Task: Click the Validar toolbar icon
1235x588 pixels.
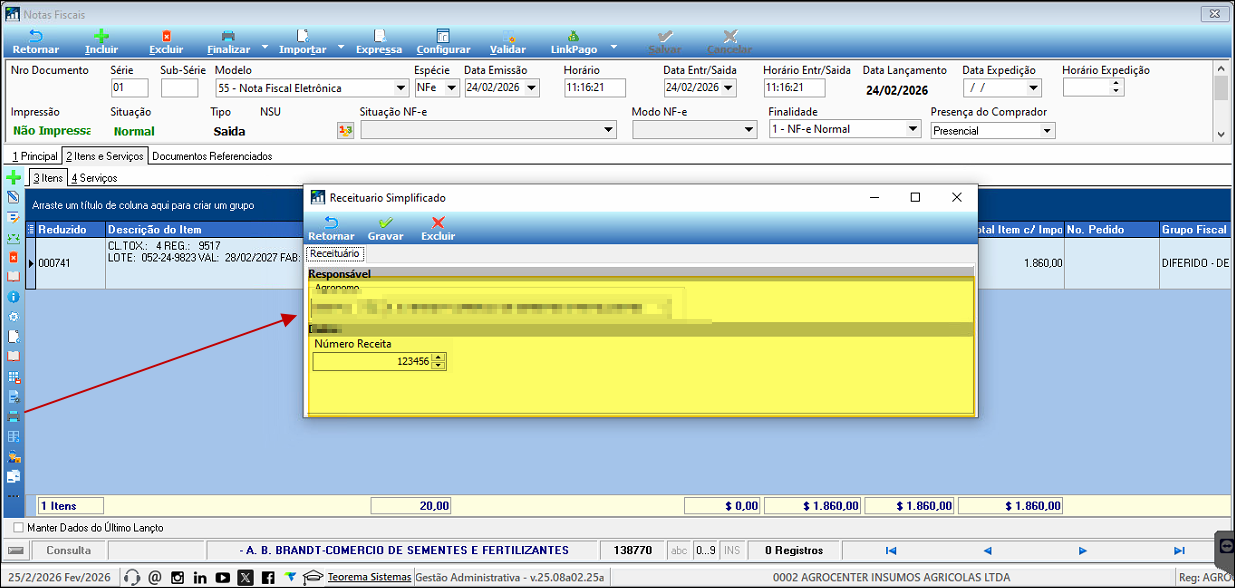Action: coord(508,37)
